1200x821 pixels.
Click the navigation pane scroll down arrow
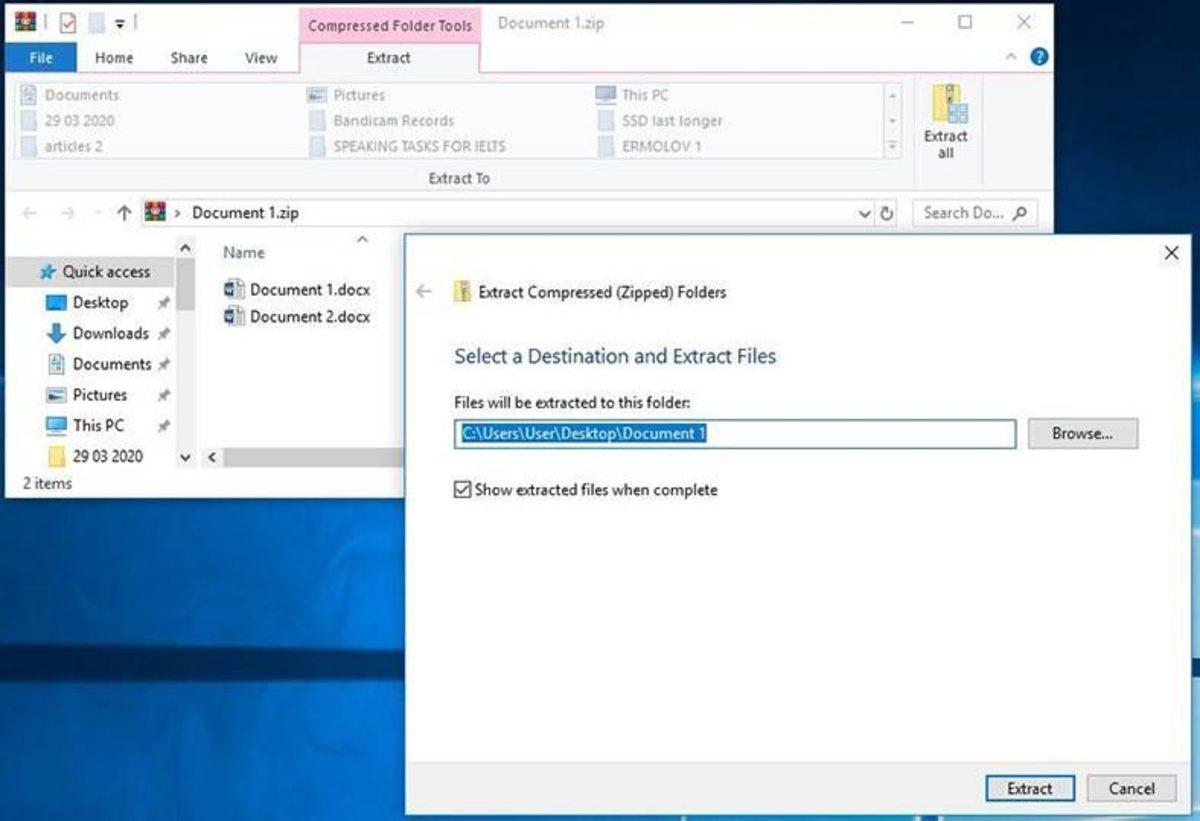[x=185, y=456]
